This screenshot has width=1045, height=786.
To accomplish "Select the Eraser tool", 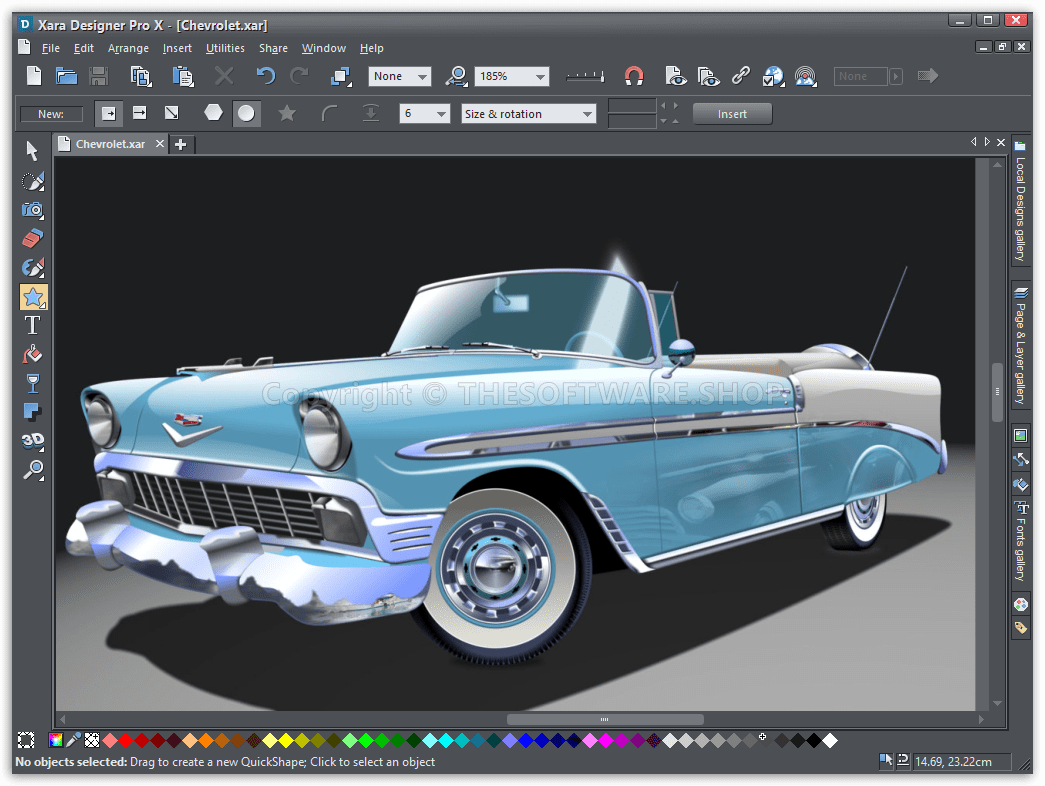I will (32, 239).
